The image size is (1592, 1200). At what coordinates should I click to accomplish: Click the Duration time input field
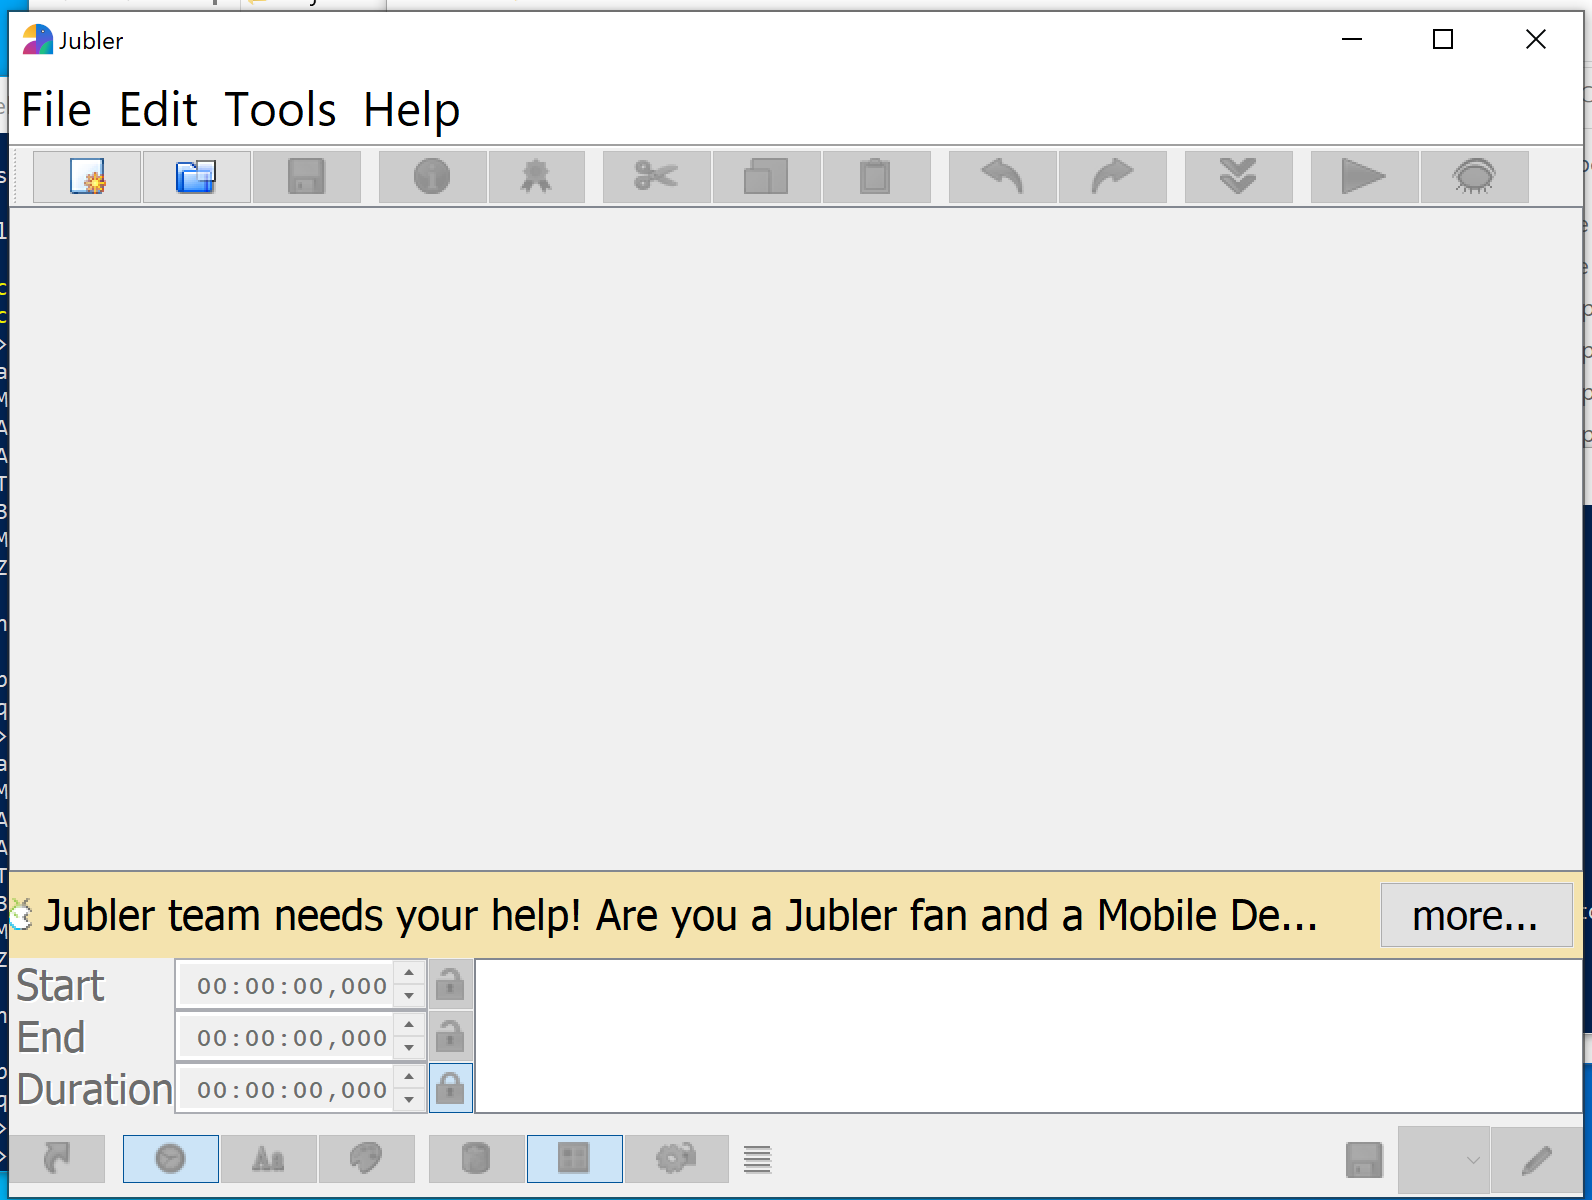[x=288, y=1090]
